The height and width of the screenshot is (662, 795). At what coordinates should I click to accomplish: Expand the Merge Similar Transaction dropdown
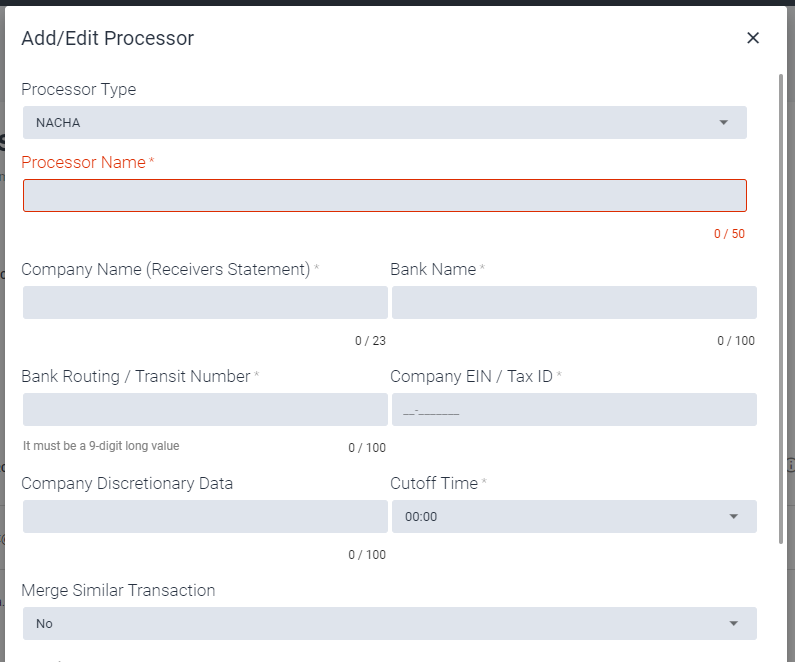point(389,623)
